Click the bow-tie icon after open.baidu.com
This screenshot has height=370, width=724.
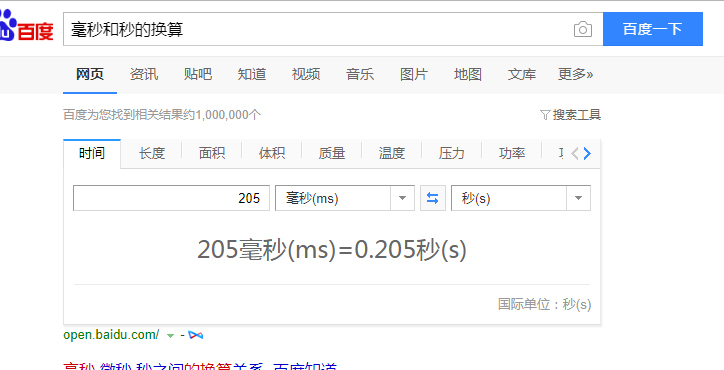(x=196, y=335)
